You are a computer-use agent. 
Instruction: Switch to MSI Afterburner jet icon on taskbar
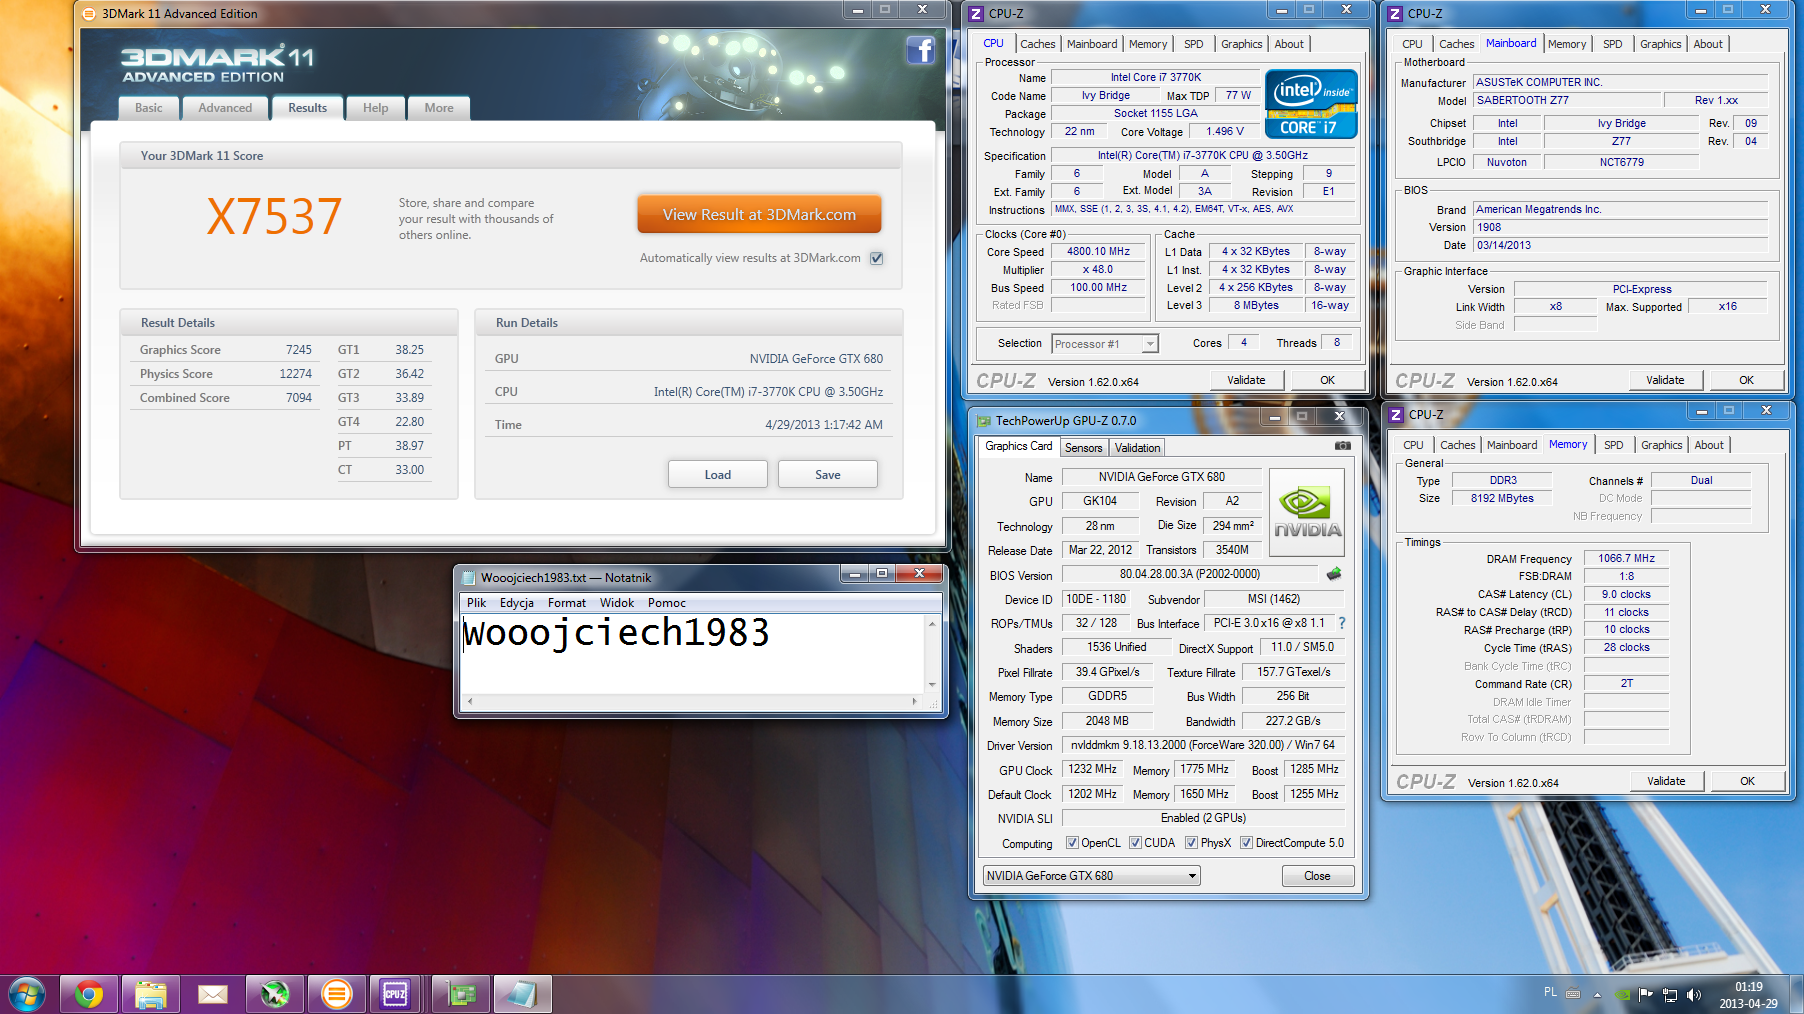click(x=274, y=994)
